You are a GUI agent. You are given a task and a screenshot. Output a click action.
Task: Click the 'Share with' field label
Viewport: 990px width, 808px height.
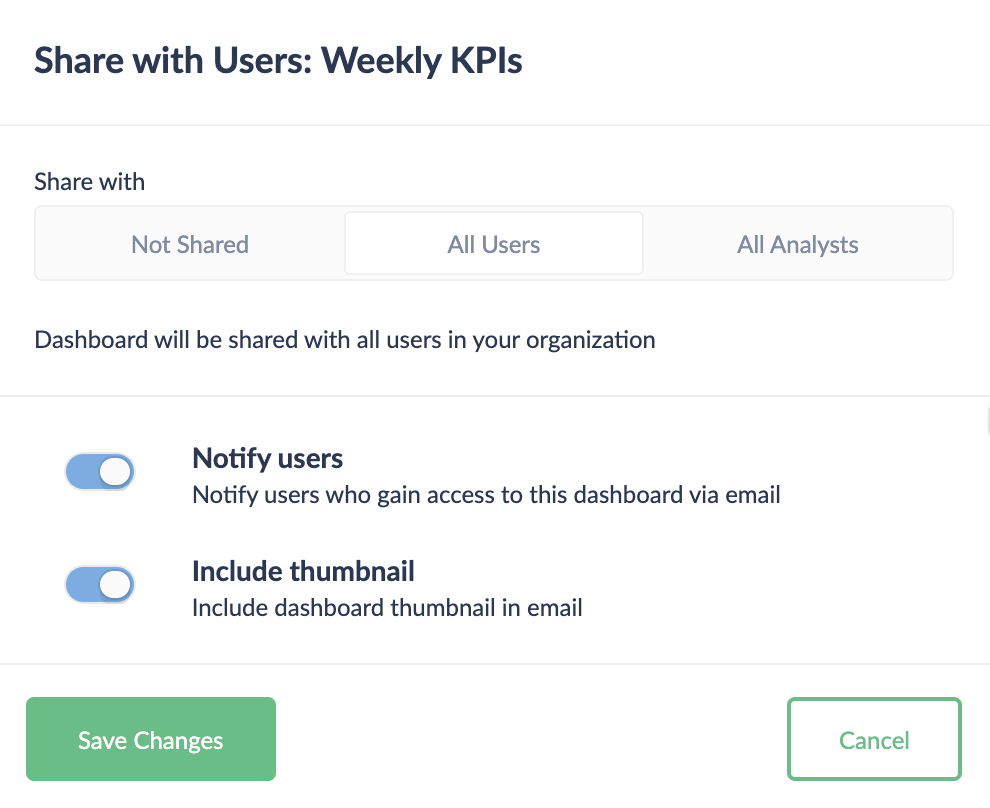point(90,182)
